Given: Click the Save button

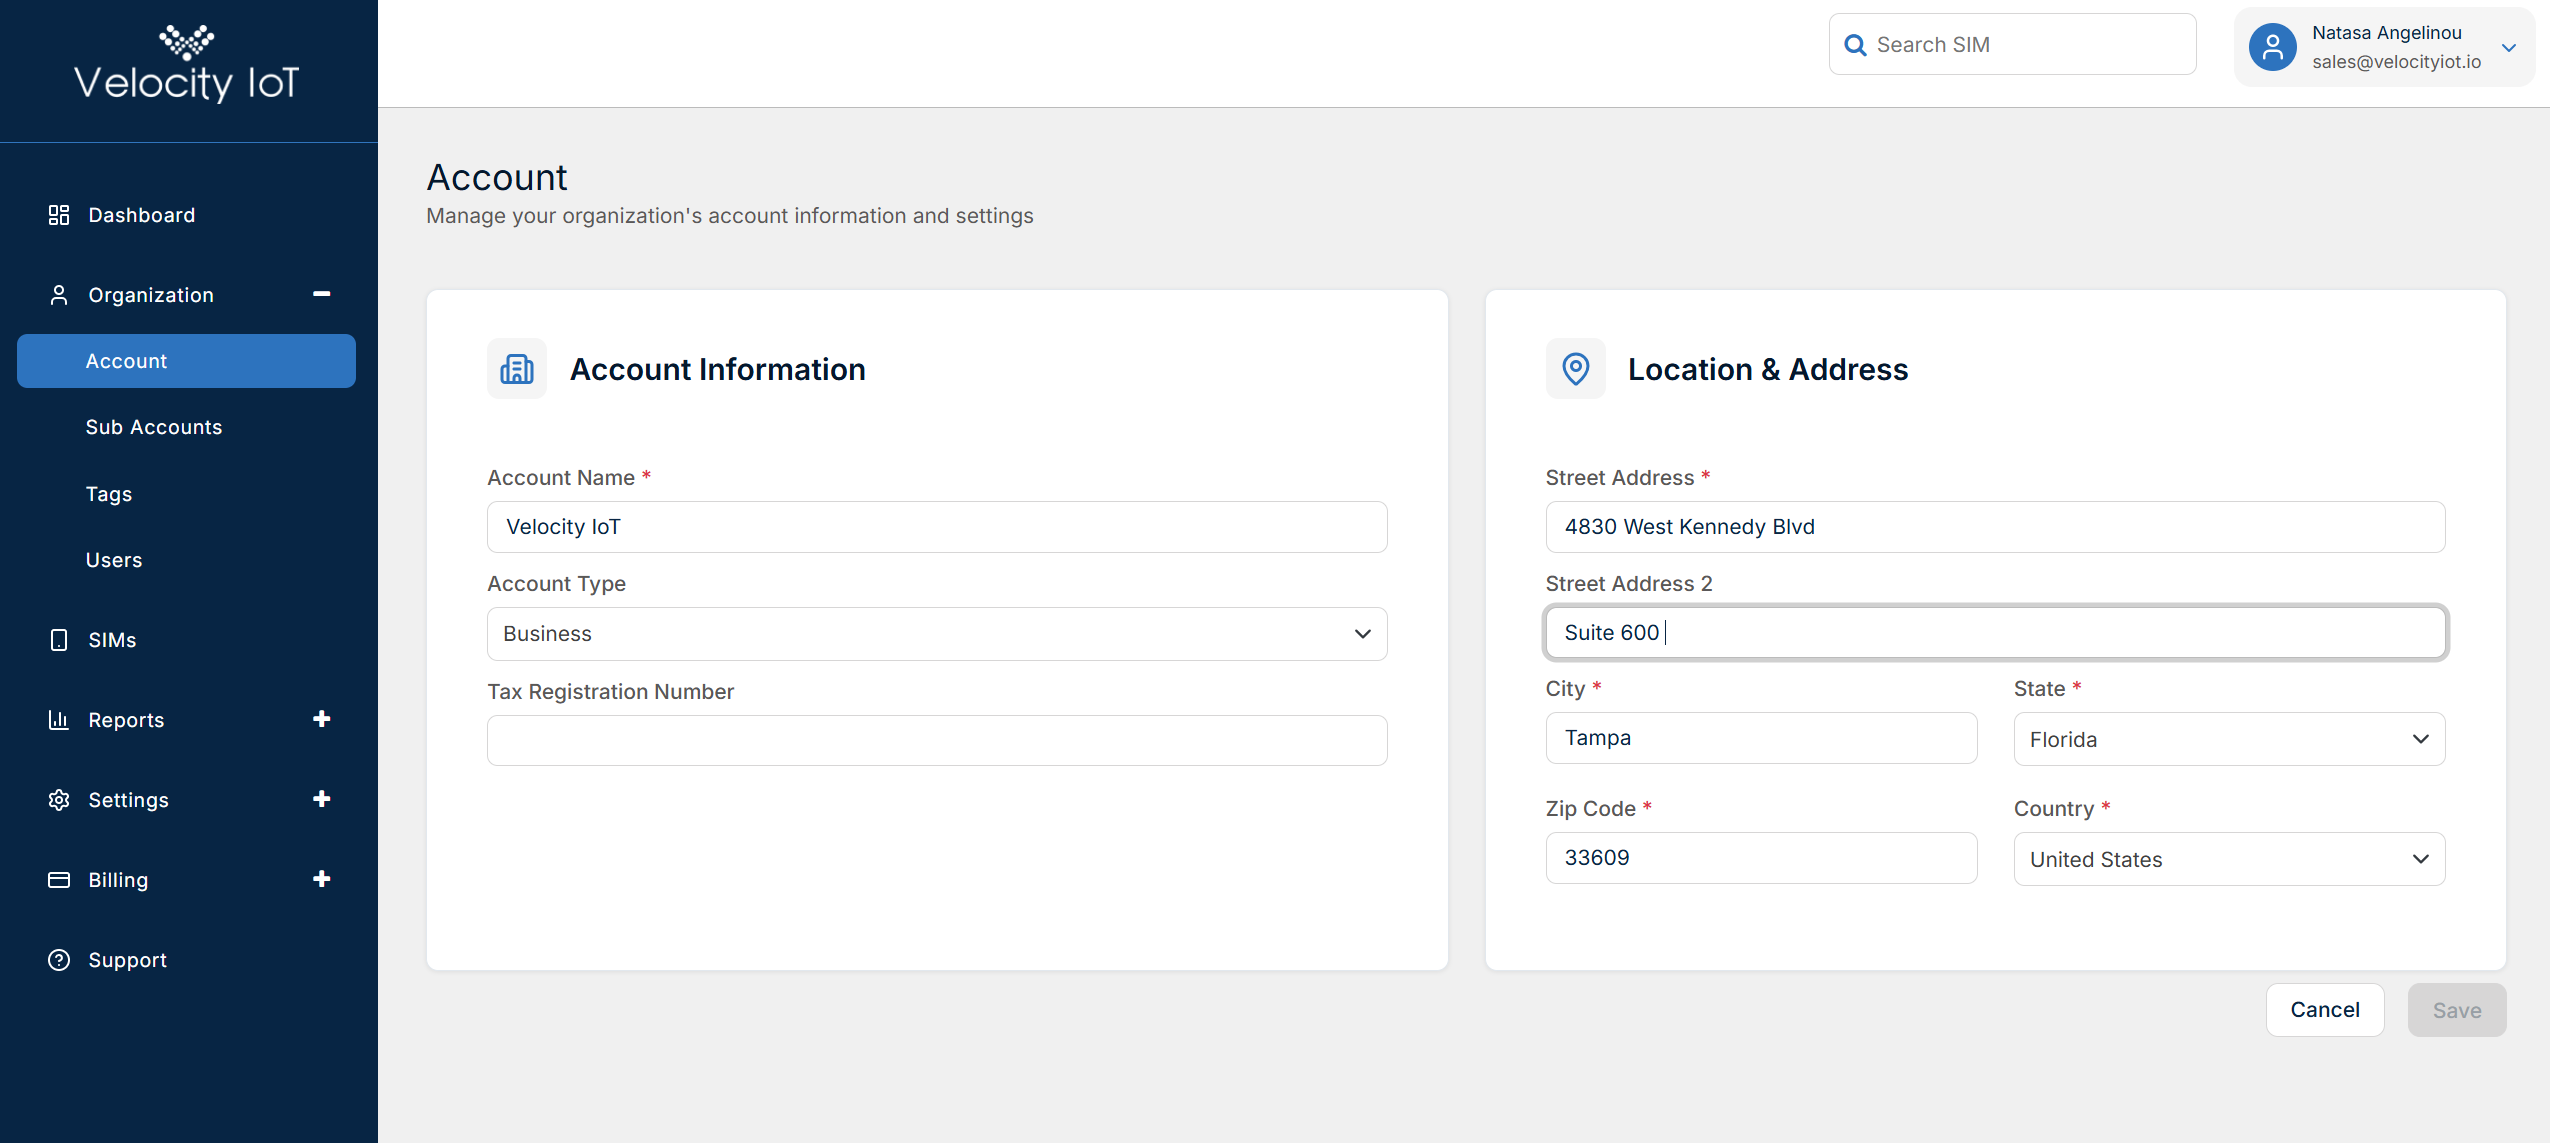Looking at the screenshot, I should (x=2457, y=1010).
